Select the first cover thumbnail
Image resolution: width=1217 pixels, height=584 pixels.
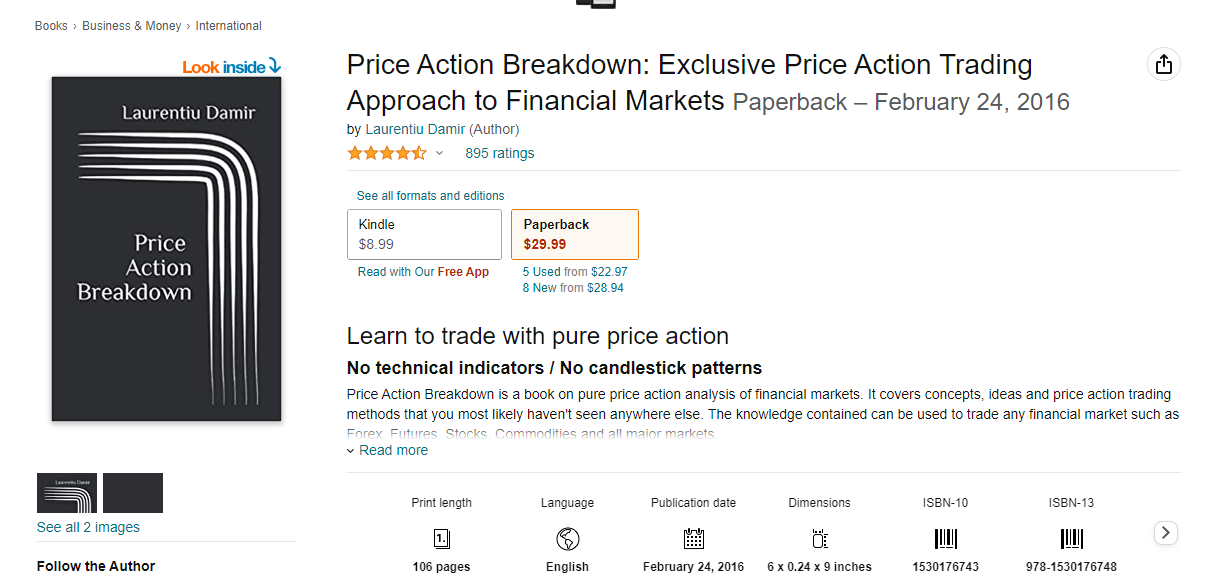pos(67,493)
